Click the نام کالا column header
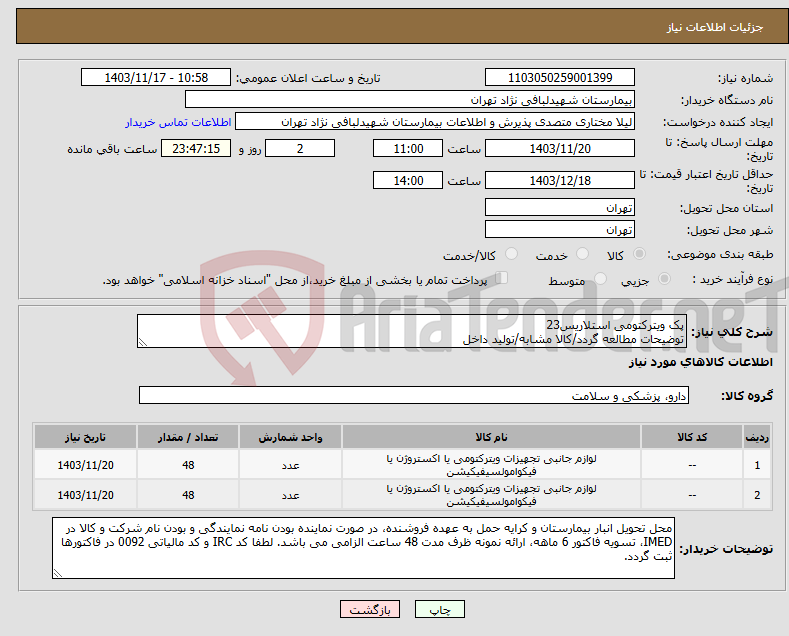This screenshot has width=789, height=636. pos(491,437)
